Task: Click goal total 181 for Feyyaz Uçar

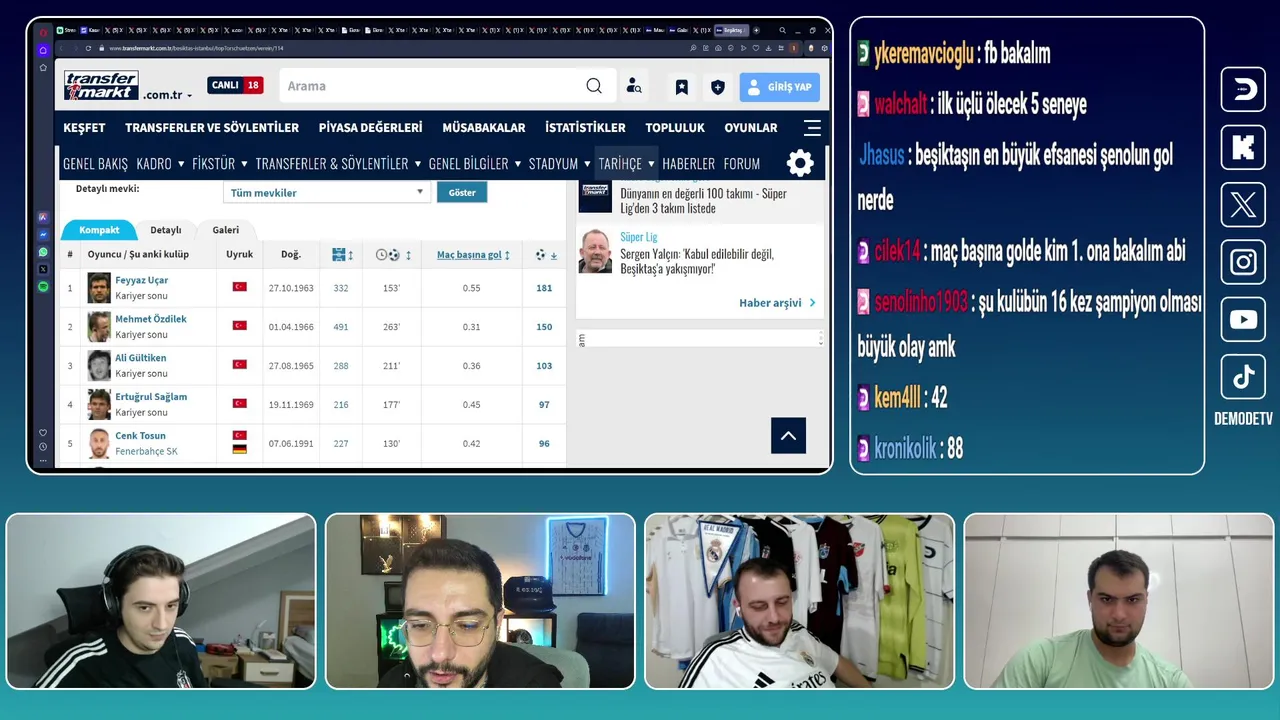Action: click(x=544, y=288)
